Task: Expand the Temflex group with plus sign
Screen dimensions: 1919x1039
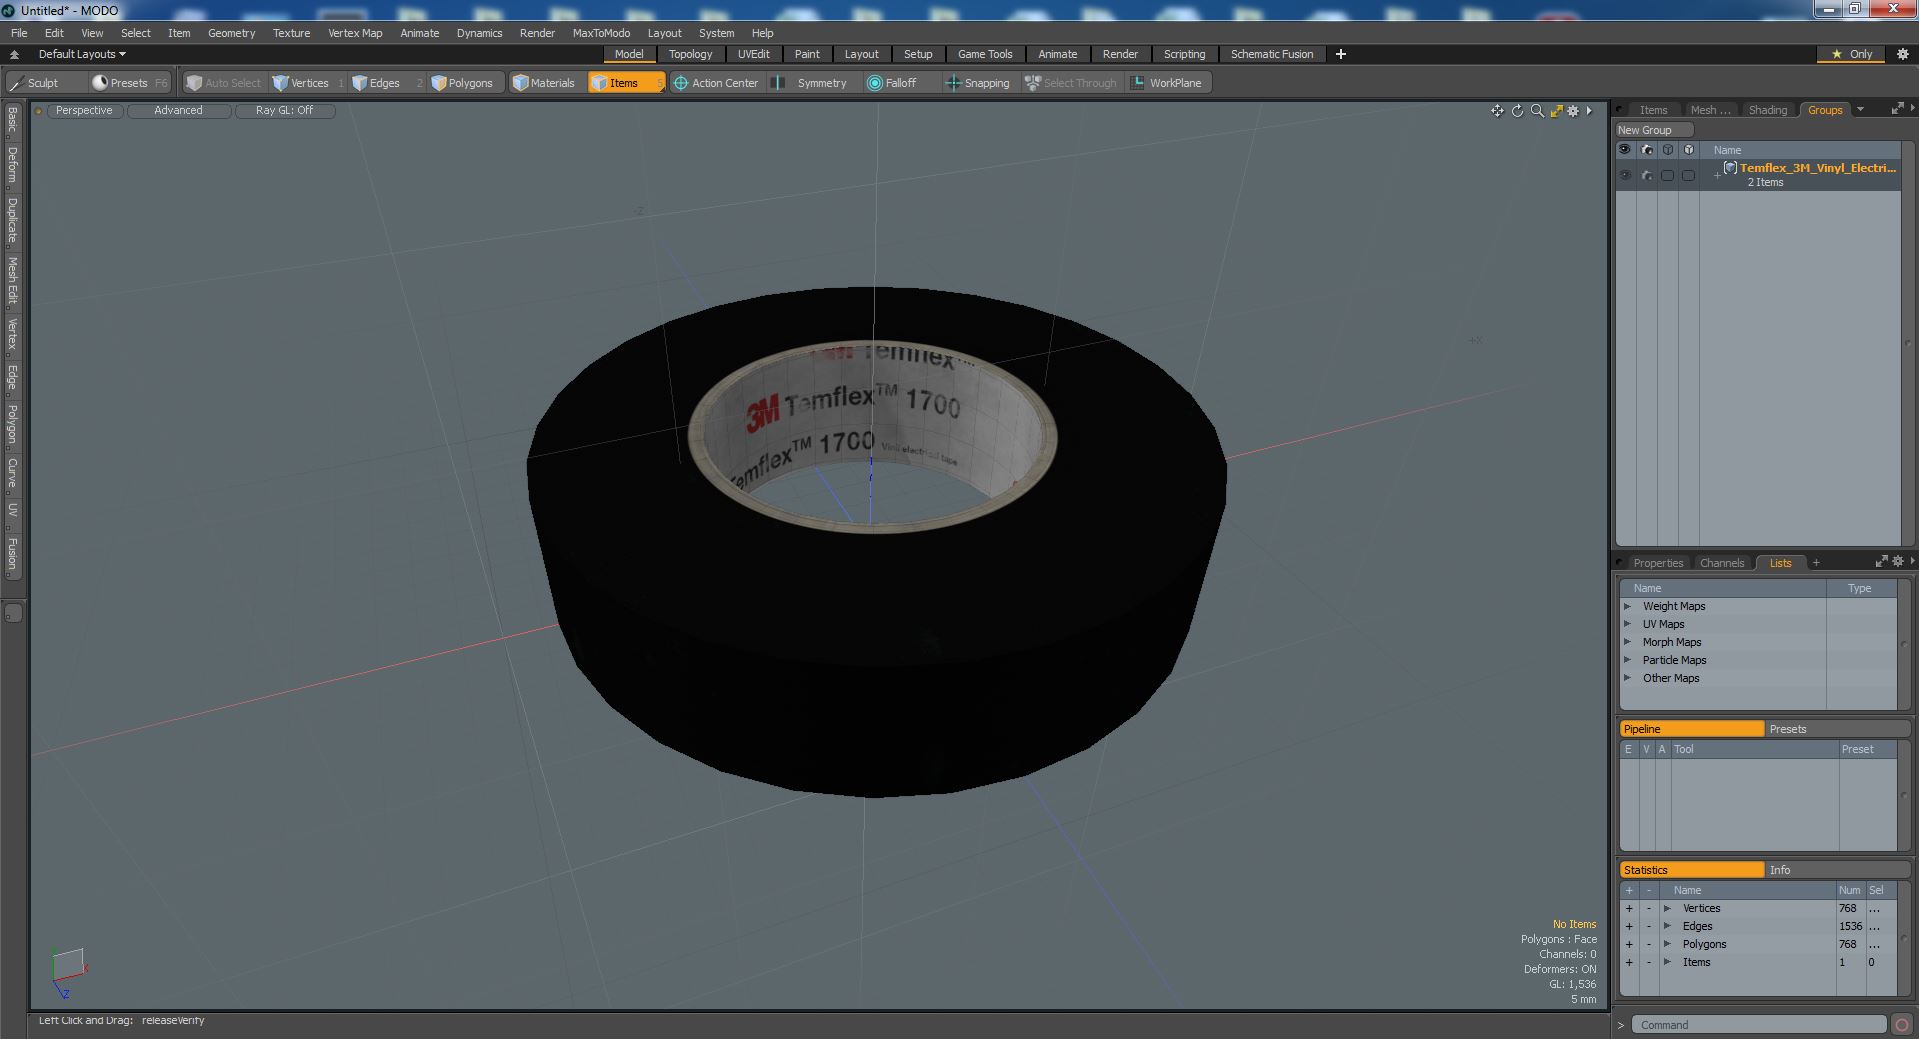Action: 1717,176
